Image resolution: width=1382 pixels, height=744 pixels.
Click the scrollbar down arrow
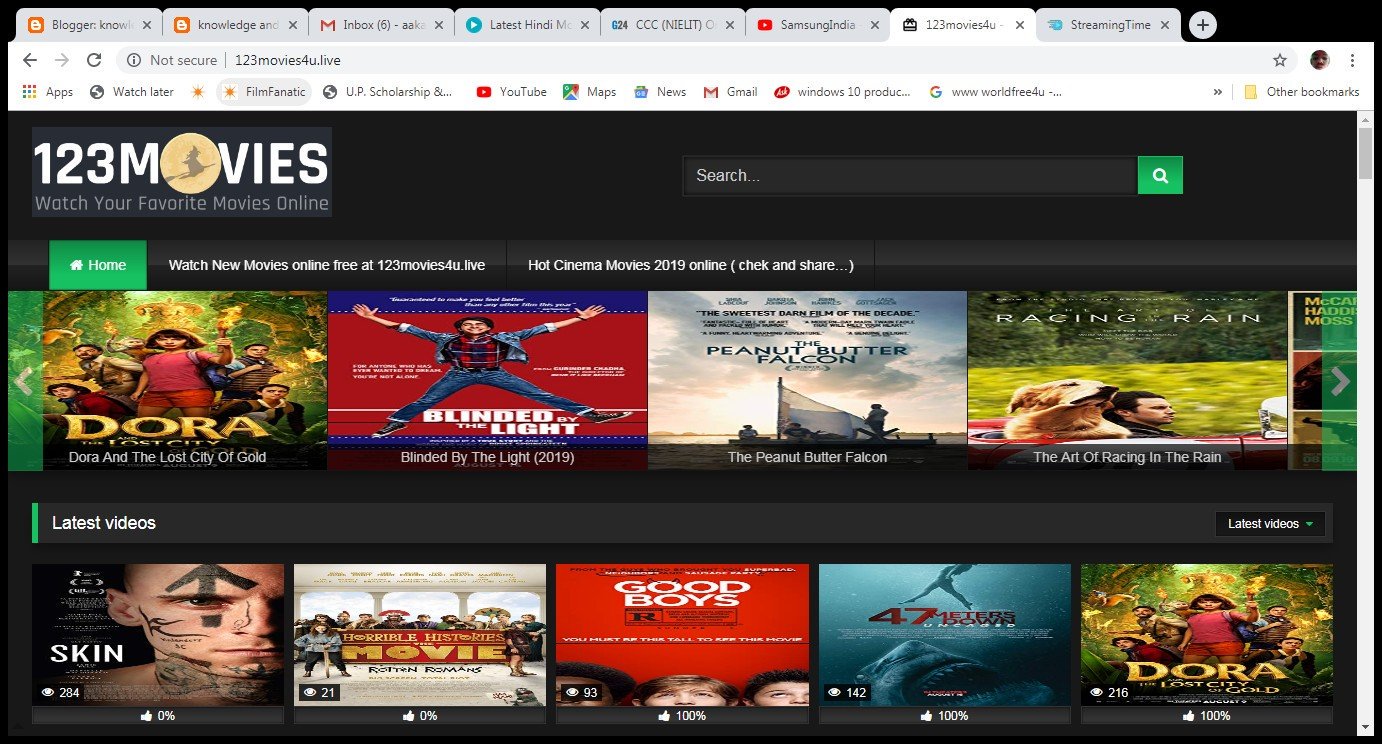[1366, 726]
